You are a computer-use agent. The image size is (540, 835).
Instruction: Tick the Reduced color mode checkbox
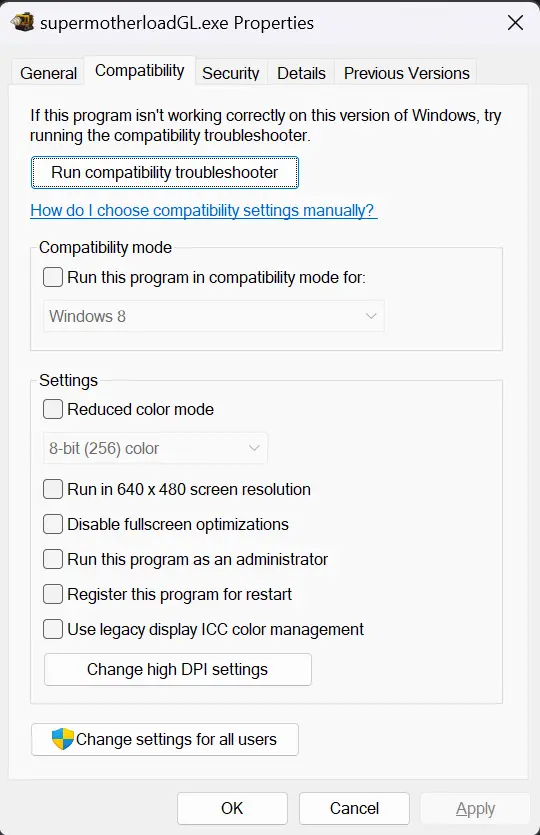pyautogui.click(x=53, y=409)
